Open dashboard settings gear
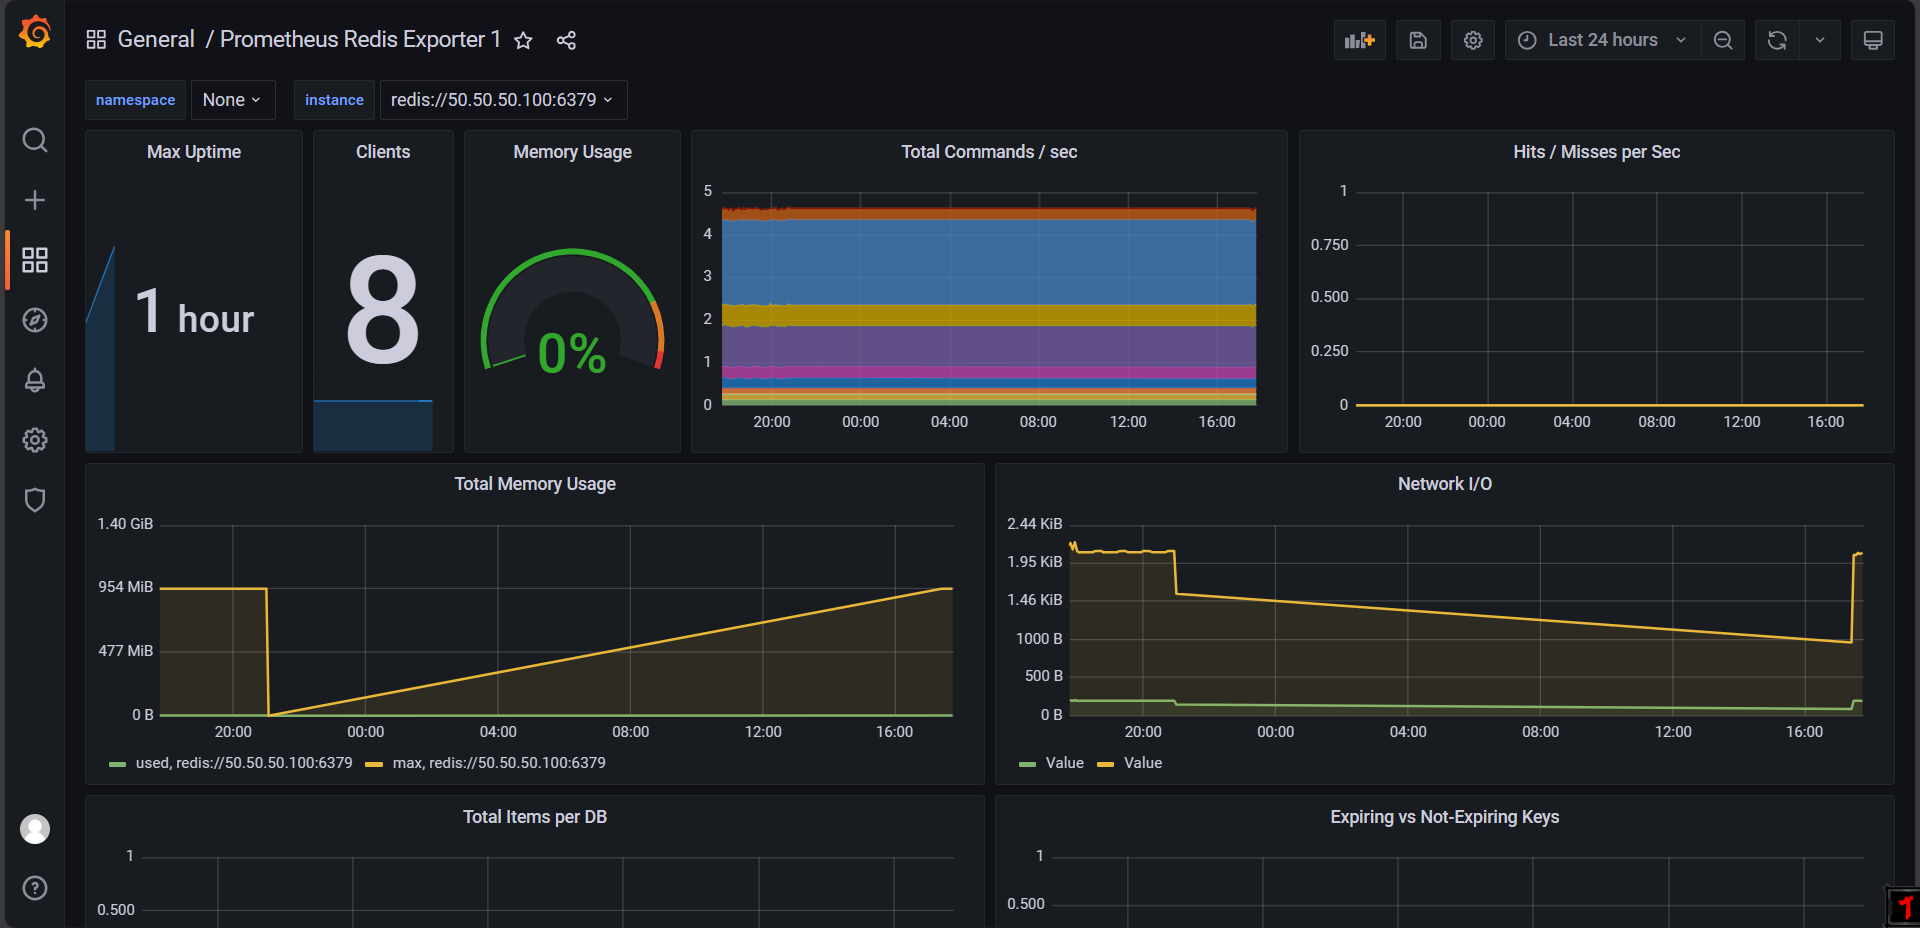Screen dimensions: 1920x928 point(1473,40)
